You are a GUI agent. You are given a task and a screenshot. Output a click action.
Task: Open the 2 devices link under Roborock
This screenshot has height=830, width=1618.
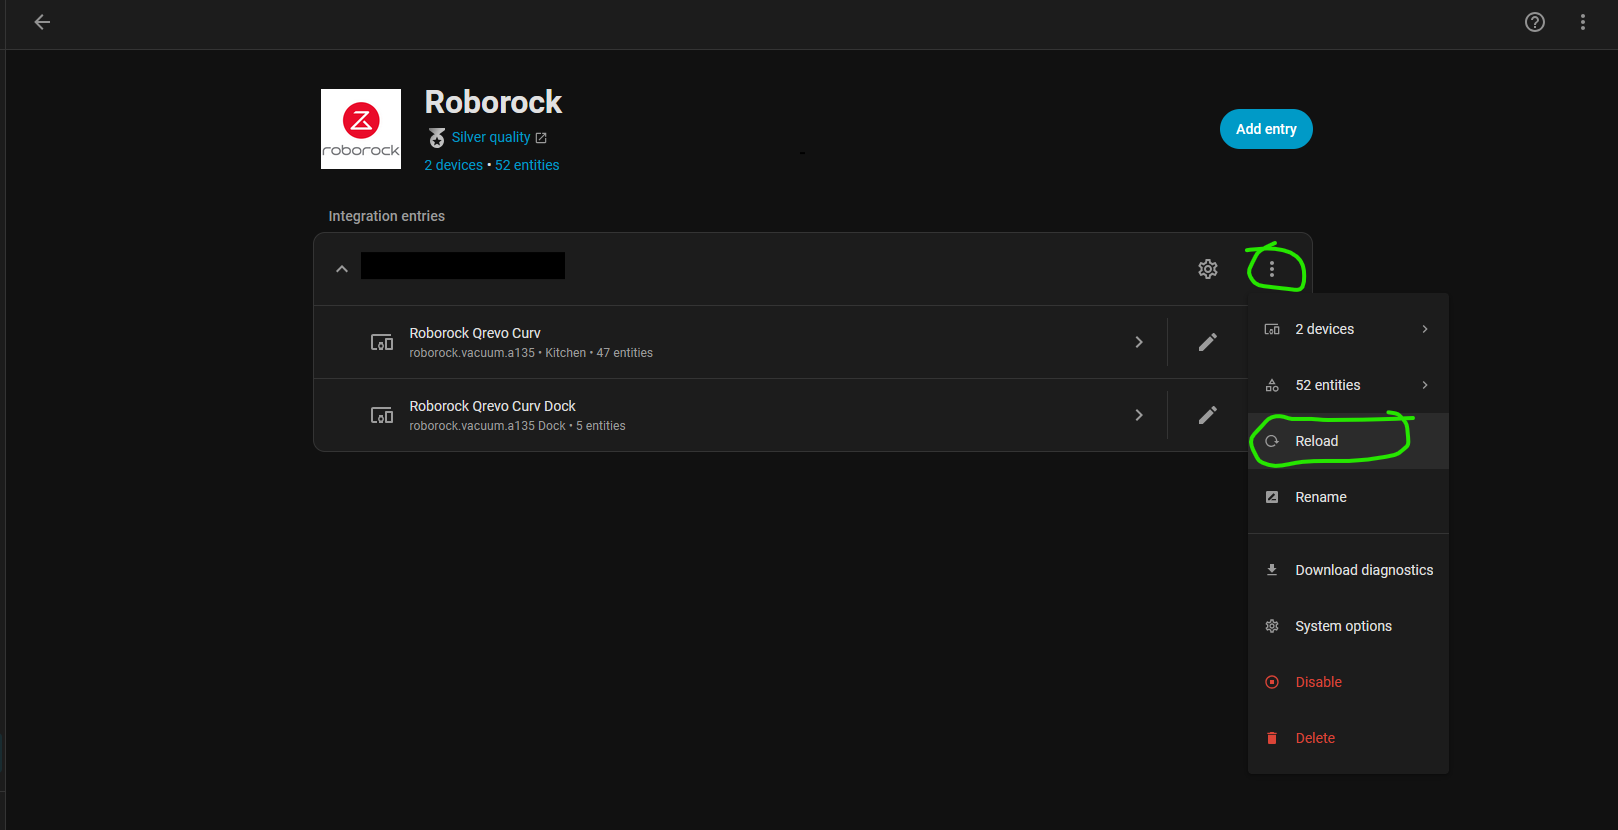[454, 165]
